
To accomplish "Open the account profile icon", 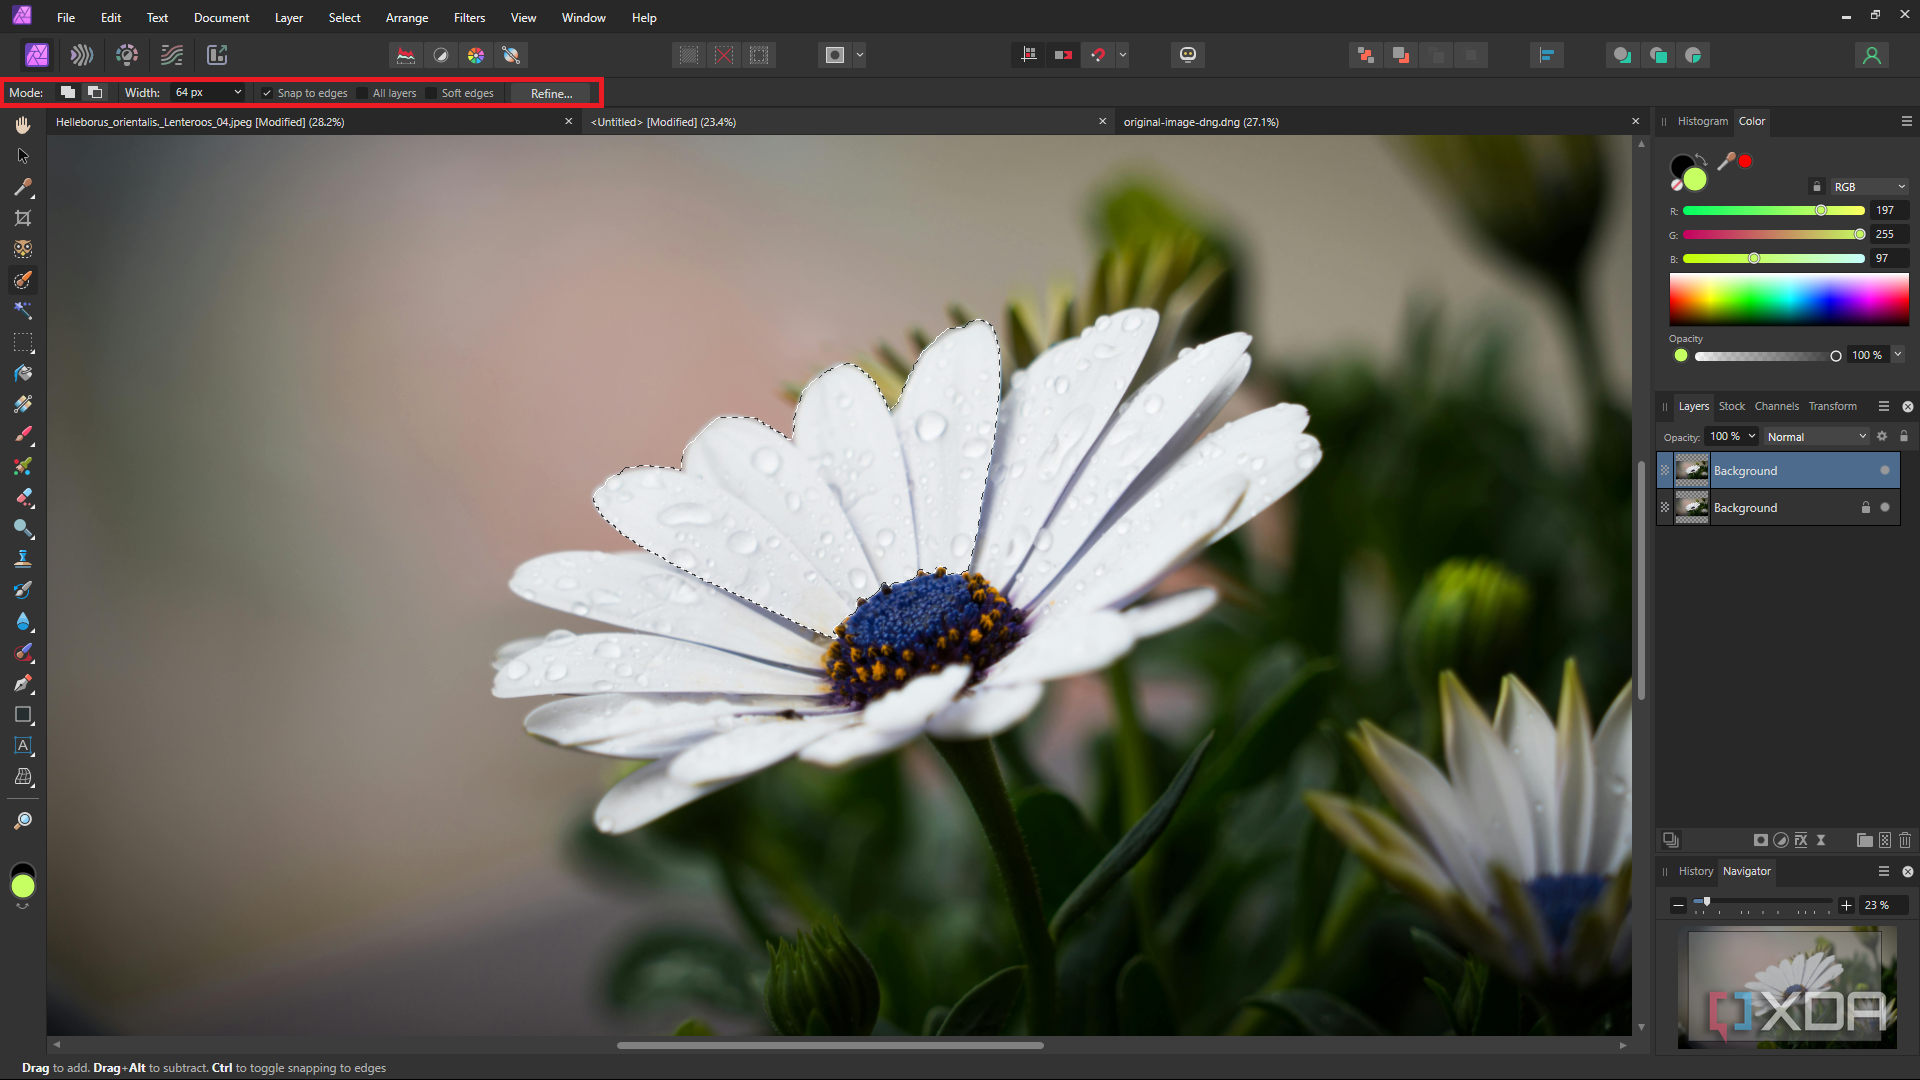I will (1872, 55).
